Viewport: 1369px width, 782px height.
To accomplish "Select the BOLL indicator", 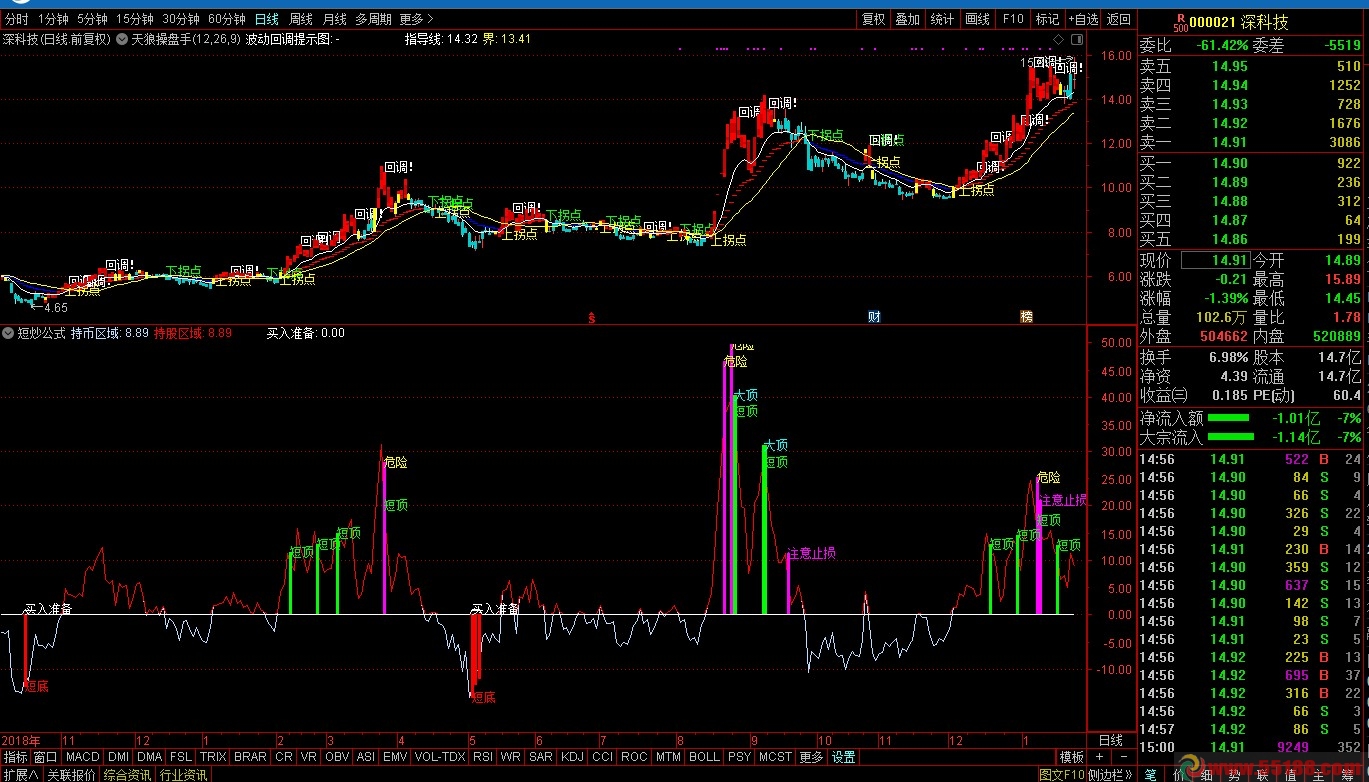I will coord(705,757).
